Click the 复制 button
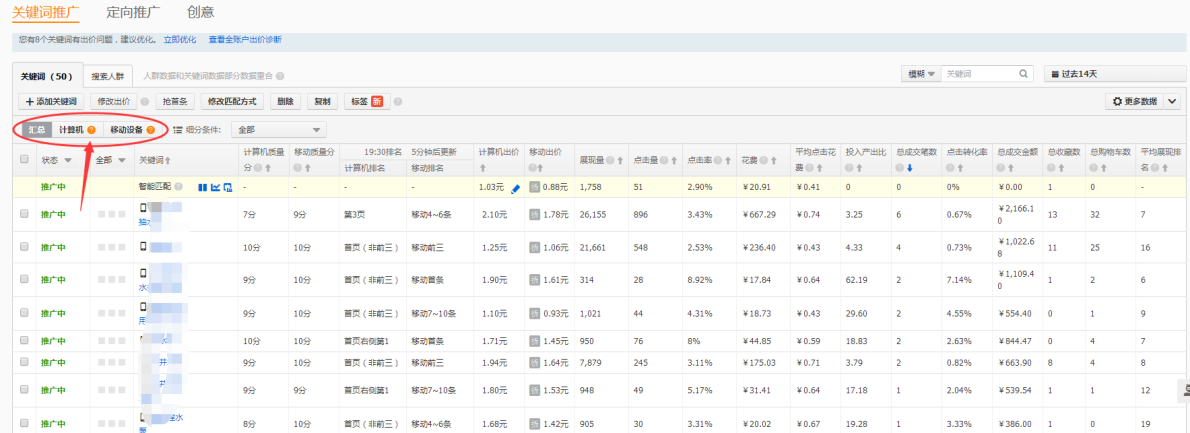 click(323, 102)
